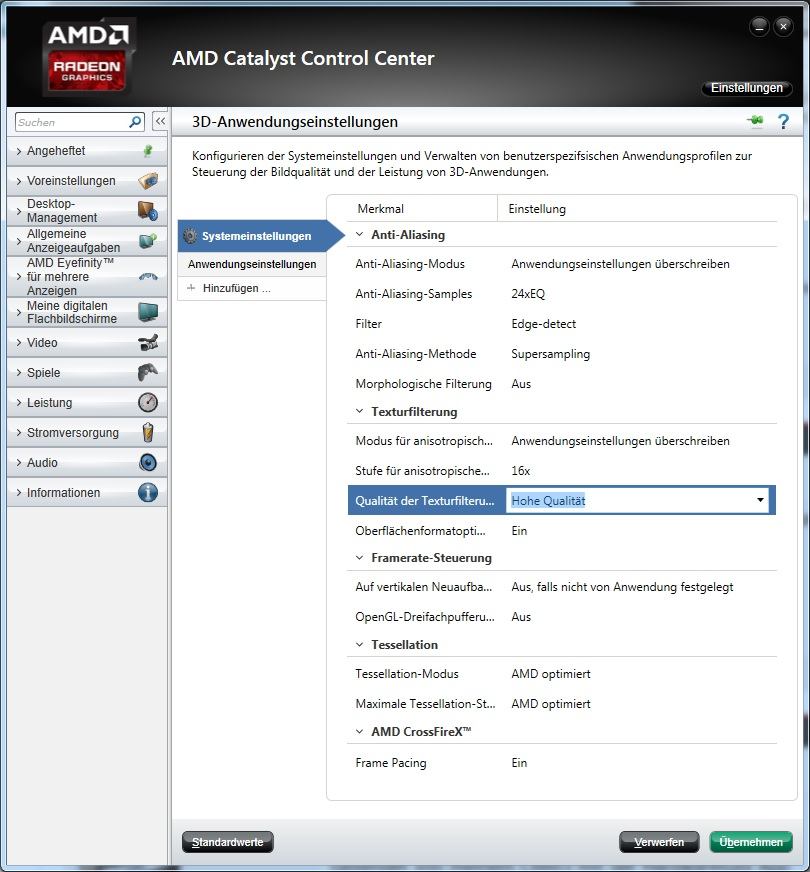Open the Informationen menu section
Viewport: 810px width, 872px height.
[87, 493]
